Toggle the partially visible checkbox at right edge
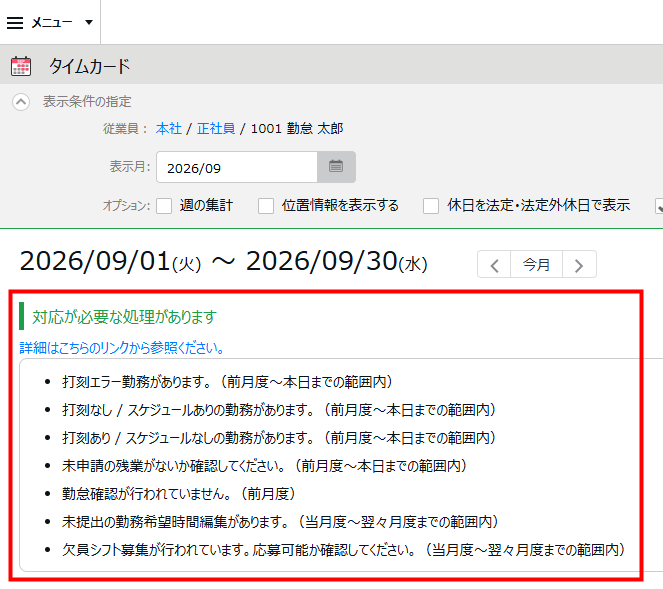 click(x=659, y=206)
